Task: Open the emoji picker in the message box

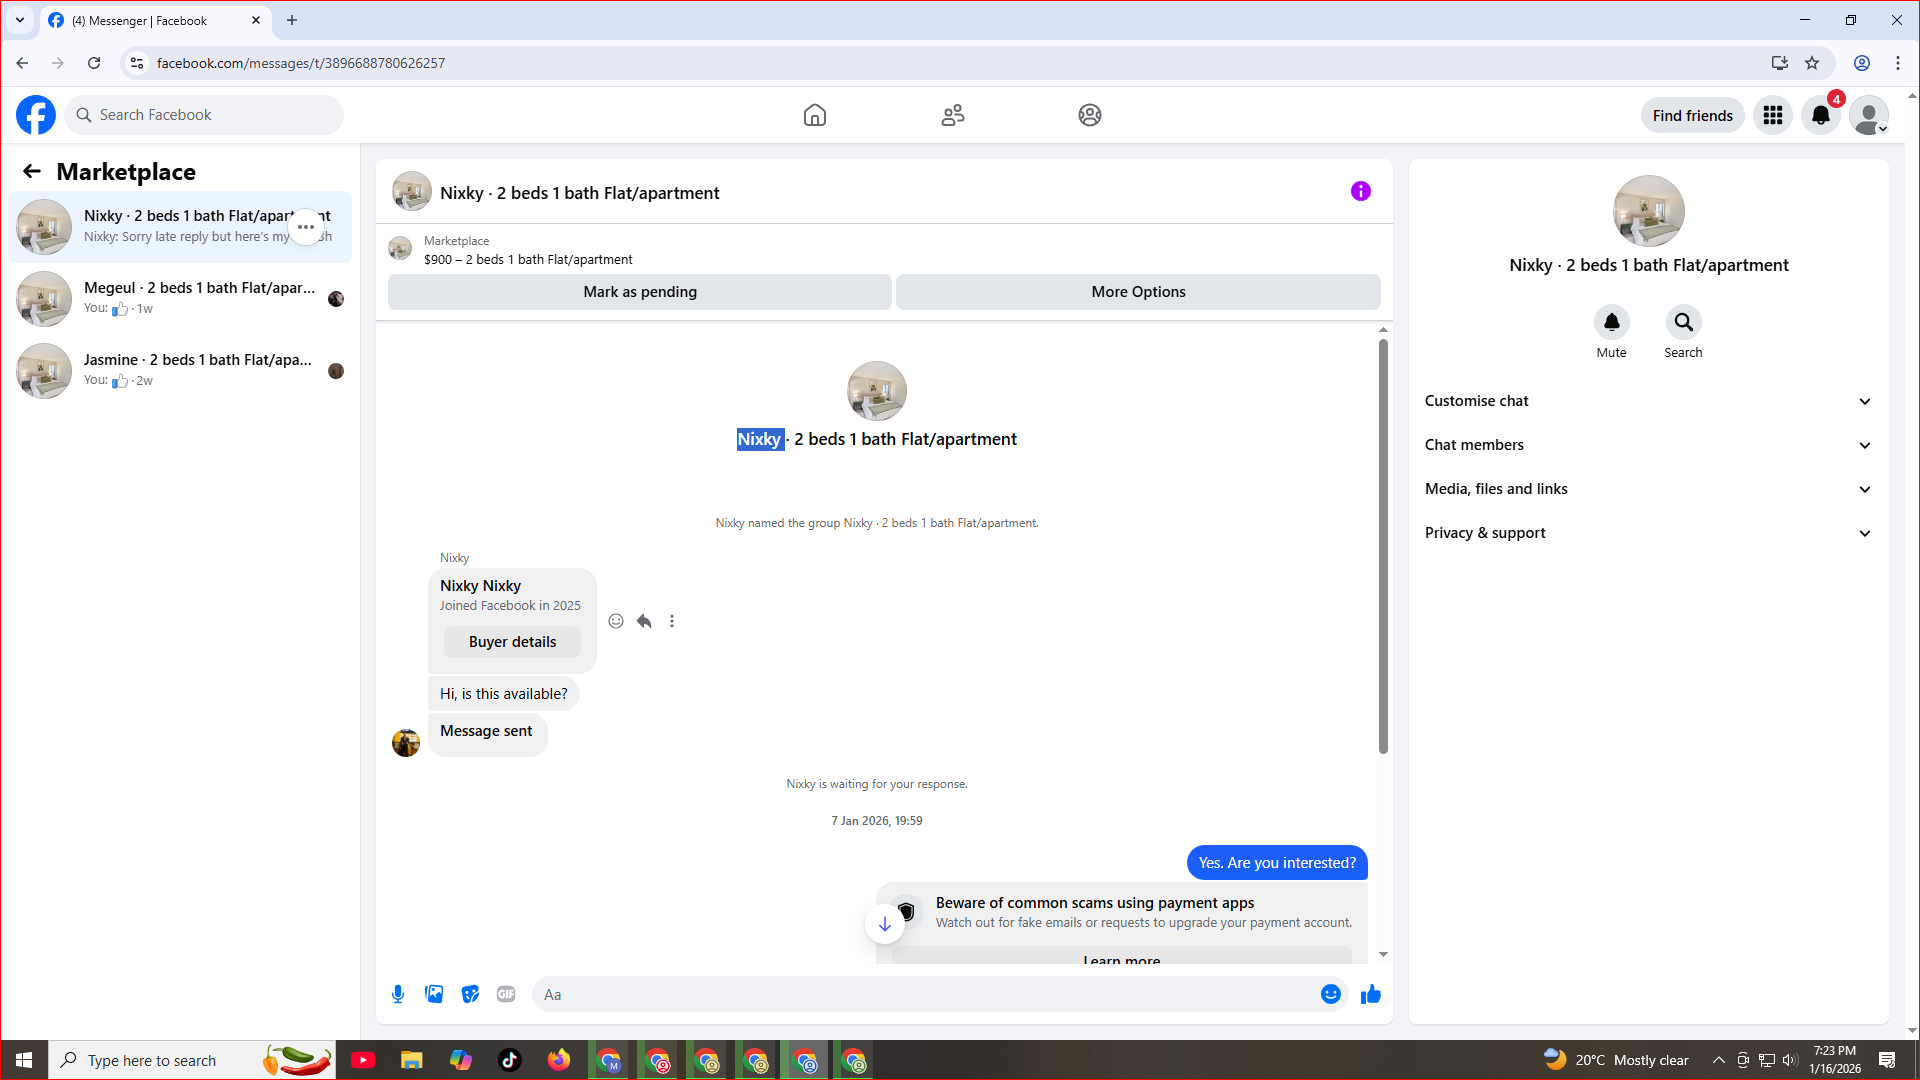Action: 1330,994
